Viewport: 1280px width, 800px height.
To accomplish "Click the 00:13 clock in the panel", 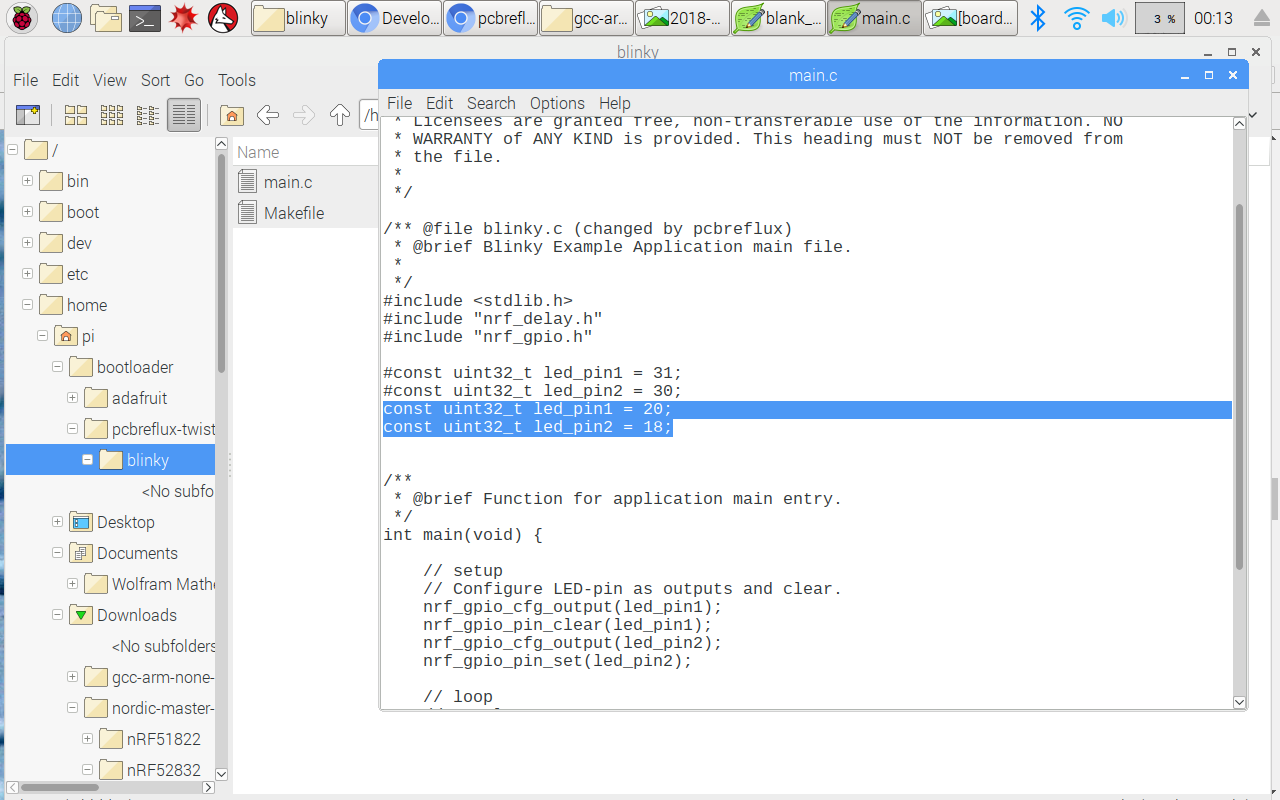I will click(1213, 18).
